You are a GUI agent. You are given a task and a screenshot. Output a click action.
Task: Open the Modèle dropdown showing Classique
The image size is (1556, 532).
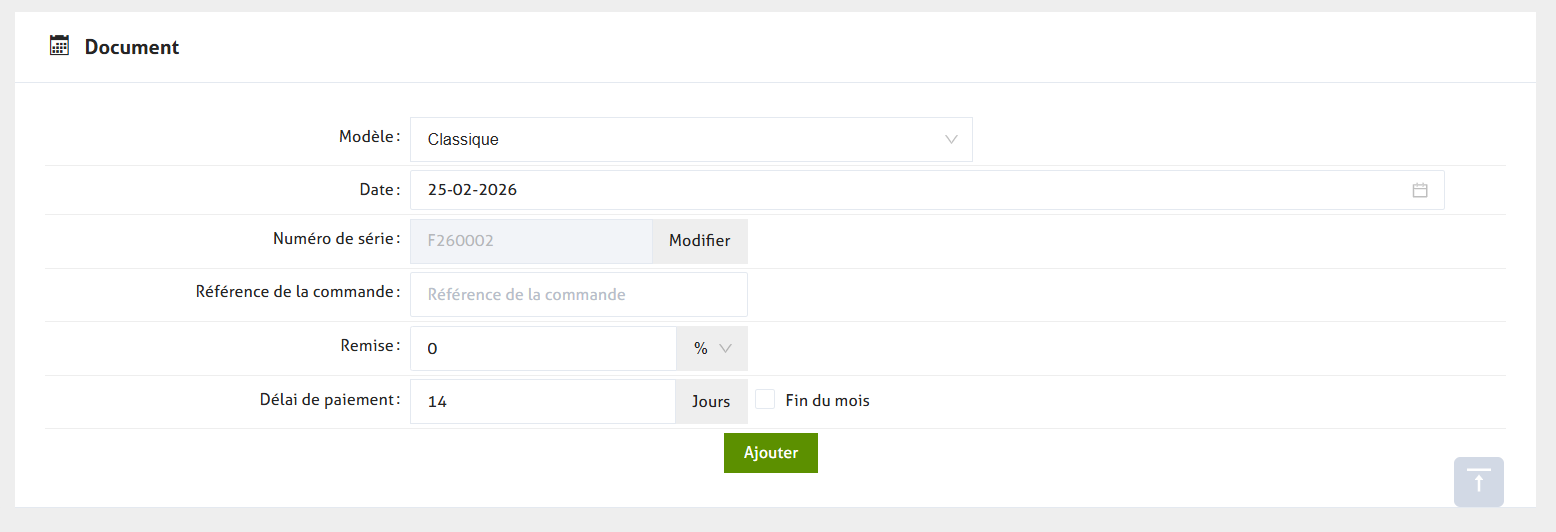pyautogui.click(x=690, y=139)
